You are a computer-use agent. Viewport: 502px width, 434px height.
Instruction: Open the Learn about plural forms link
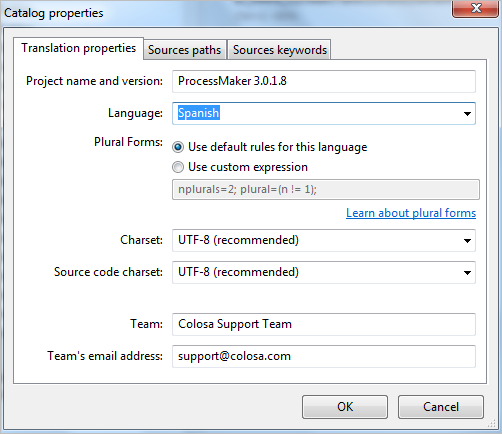coord(411,213)
